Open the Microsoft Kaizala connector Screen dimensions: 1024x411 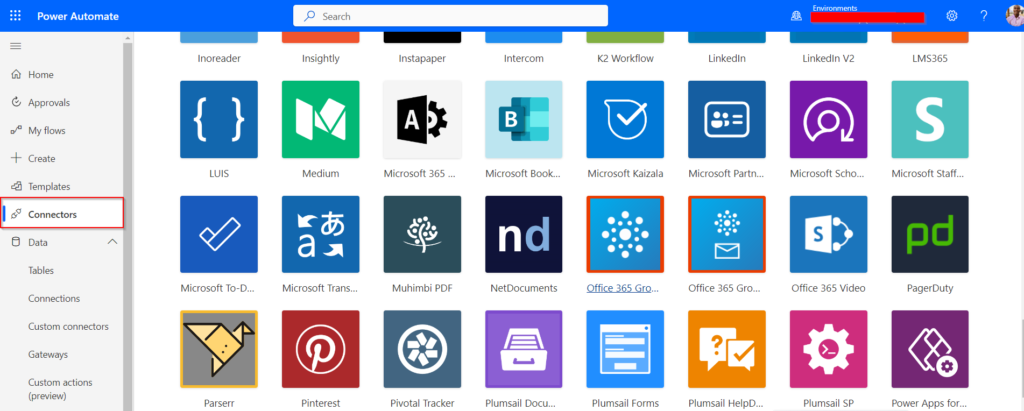click(625, 120)
